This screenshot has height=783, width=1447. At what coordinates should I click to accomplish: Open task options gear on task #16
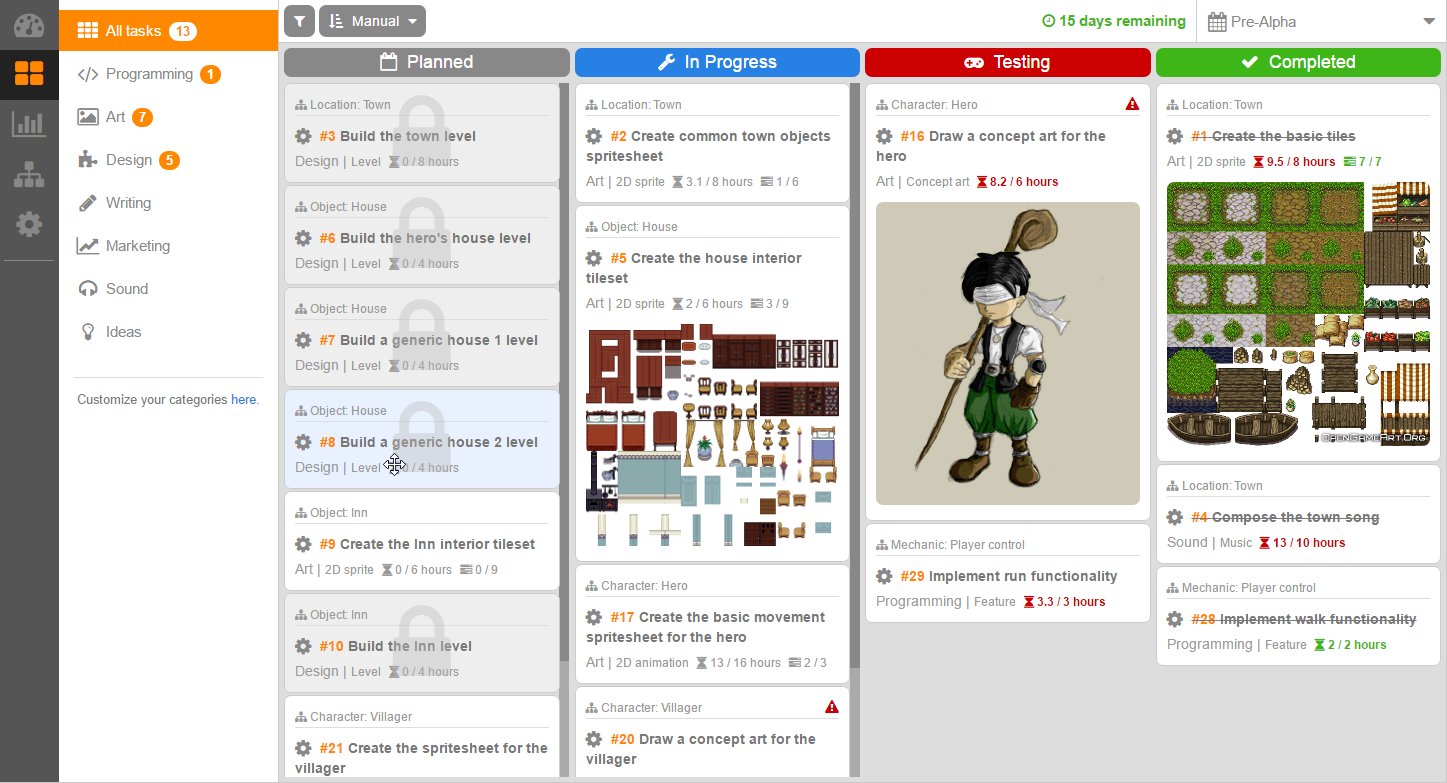tap(884, 137)
